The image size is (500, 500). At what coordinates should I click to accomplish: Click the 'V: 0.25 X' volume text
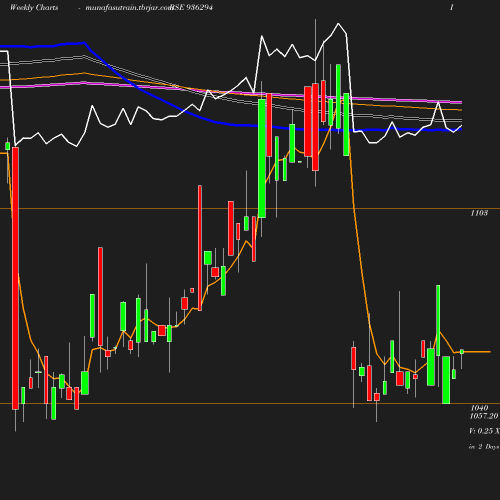pos(484,431)
